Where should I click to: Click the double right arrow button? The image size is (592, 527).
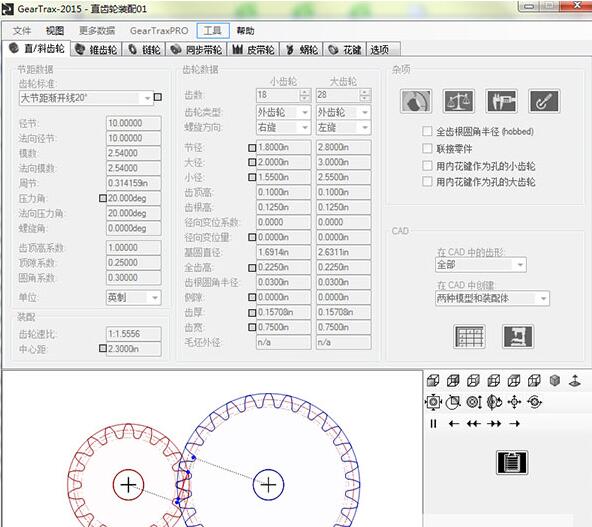494,424
